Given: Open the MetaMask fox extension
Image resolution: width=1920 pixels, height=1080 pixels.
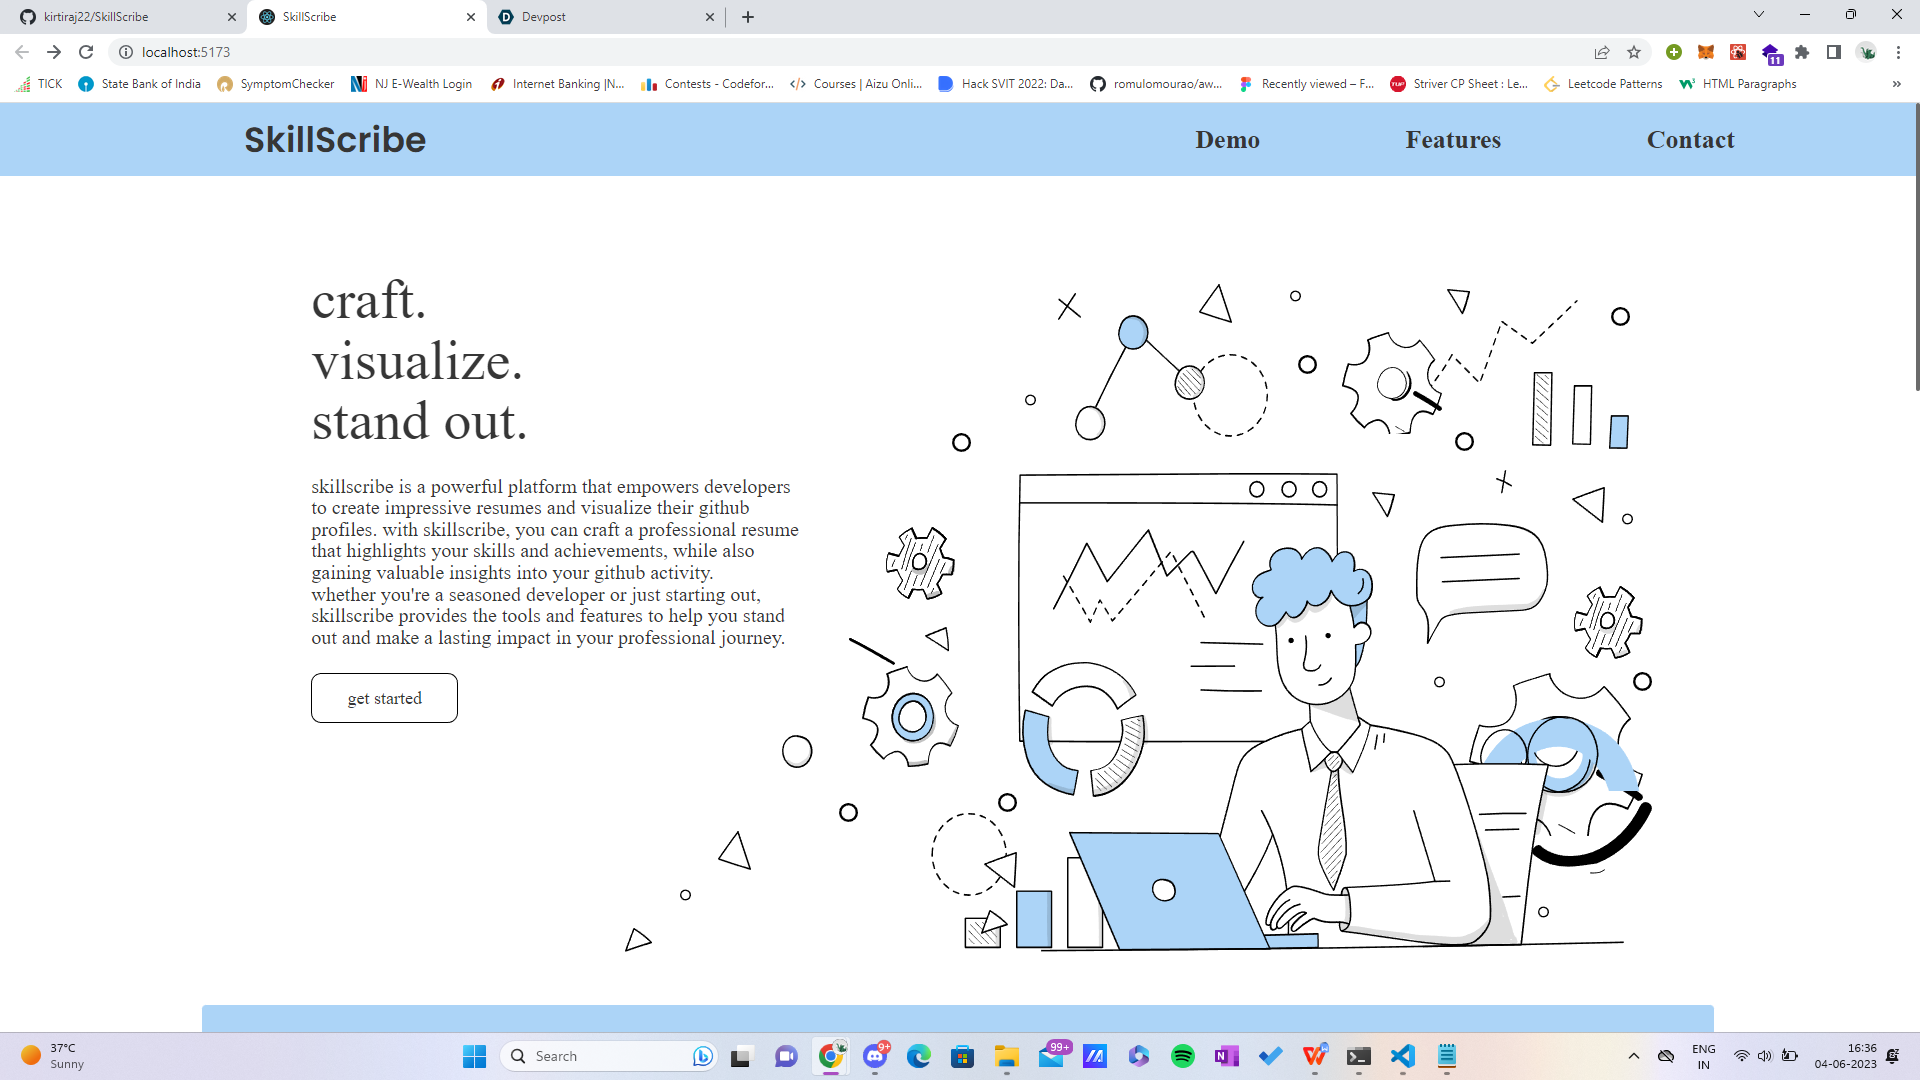Looking at the screenshot, I should pos(1706,52).
